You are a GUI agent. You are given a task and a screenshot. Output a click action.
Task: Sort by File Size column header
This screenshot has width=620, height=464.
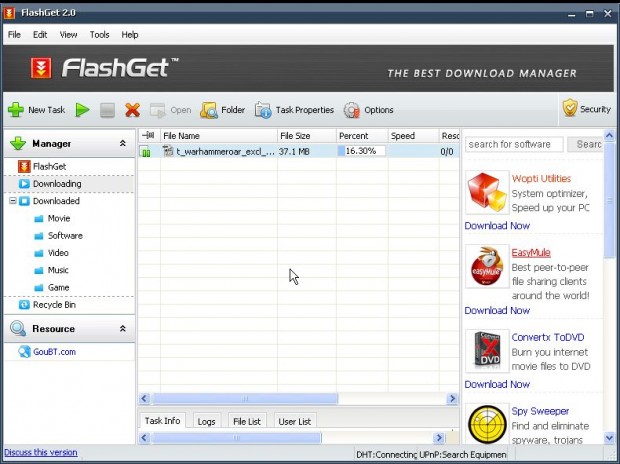[307, 136]
